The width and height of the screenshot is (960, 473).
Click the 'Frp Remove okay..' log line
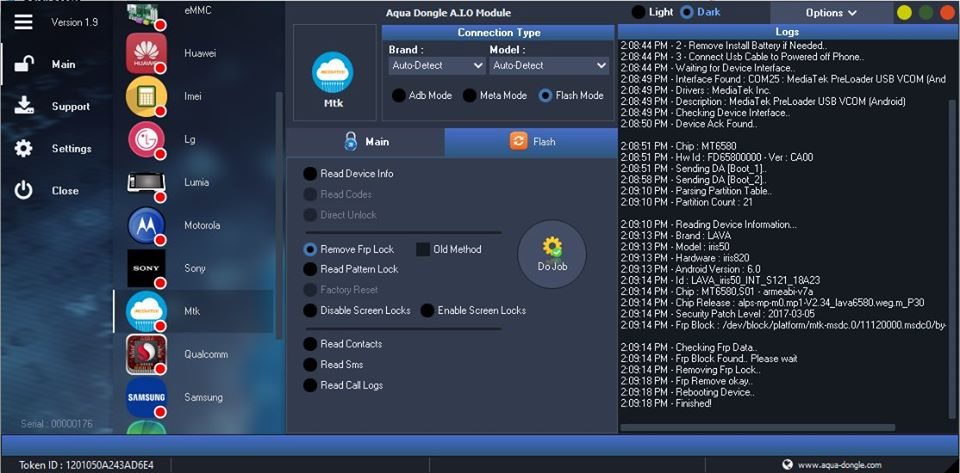tap(686, 381)
